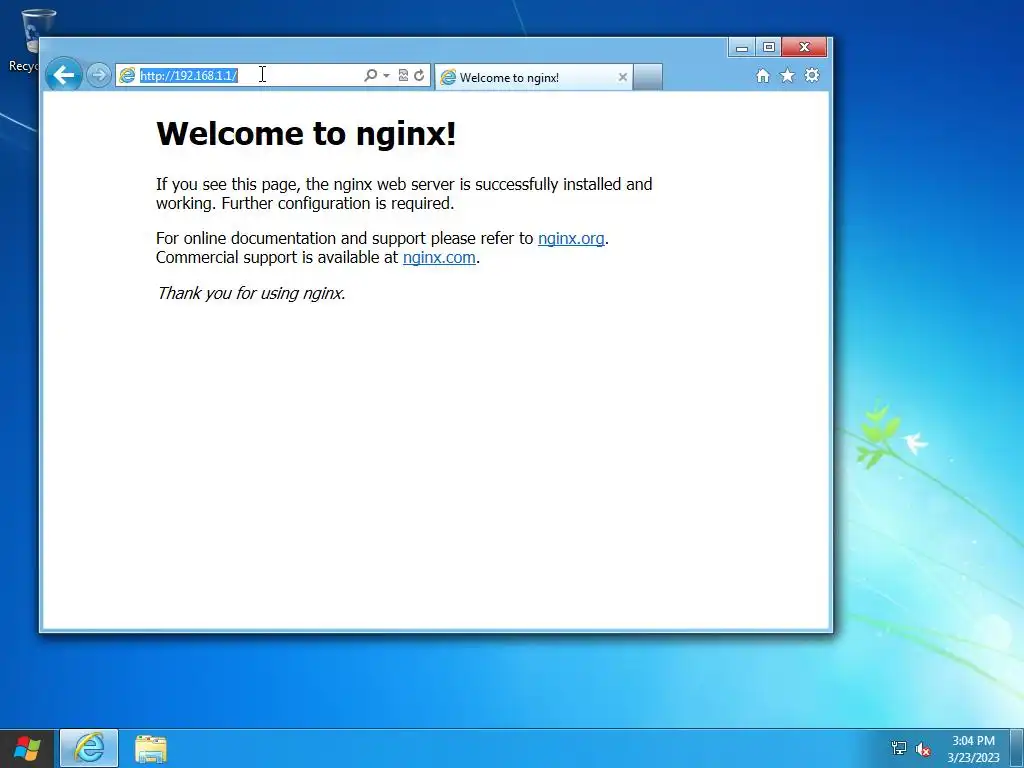This screenshot has width=1024, height=768.
Task: Open Windows Explorer from the taskbar
Action: [x=151, y=748]
